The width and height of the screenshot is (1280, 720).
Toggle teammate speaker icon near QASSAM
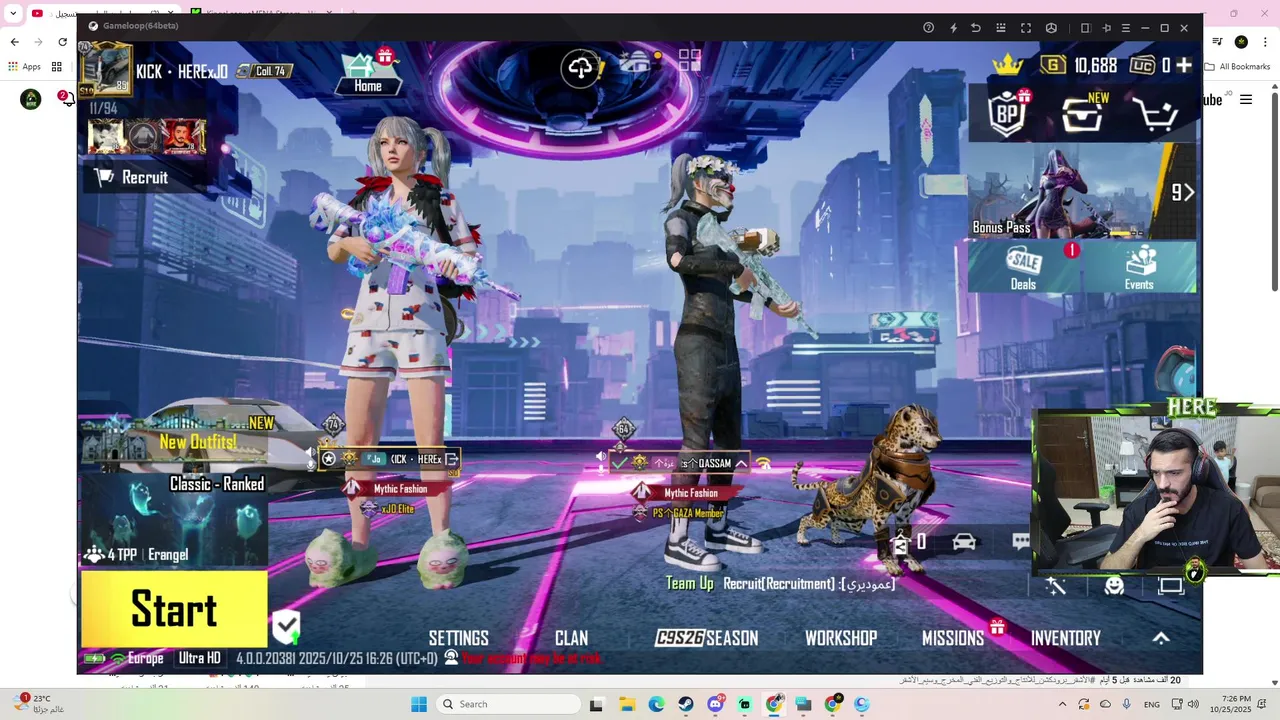coord(601,457)
